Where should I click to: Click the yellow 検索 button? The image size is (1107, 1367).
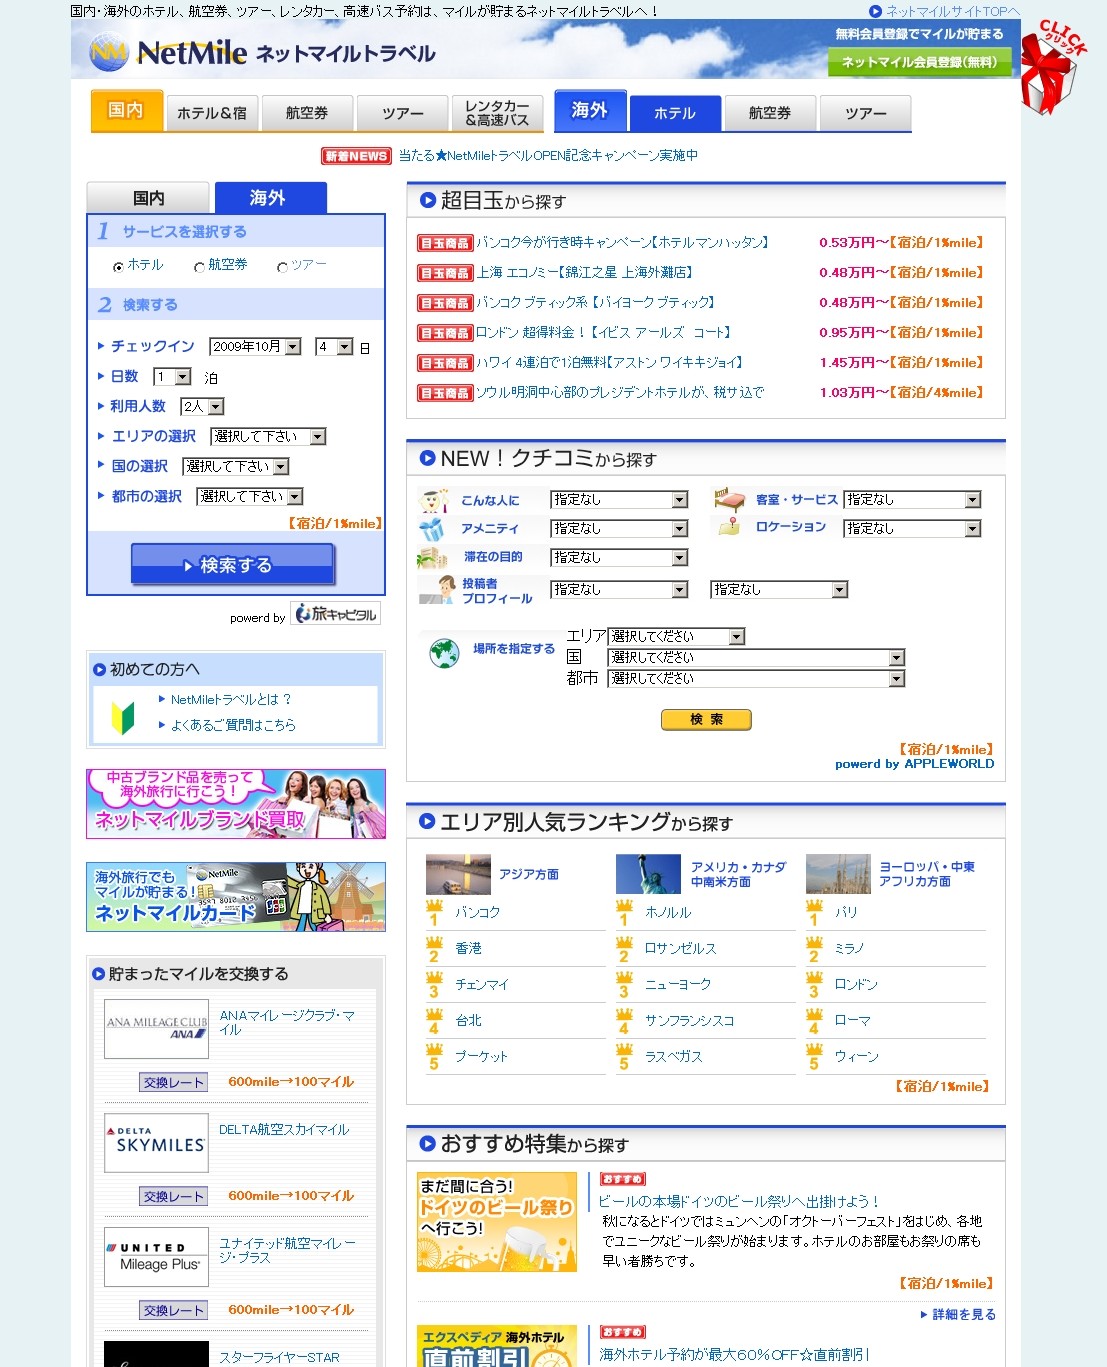pyautogui.click(x=706, y=720)
